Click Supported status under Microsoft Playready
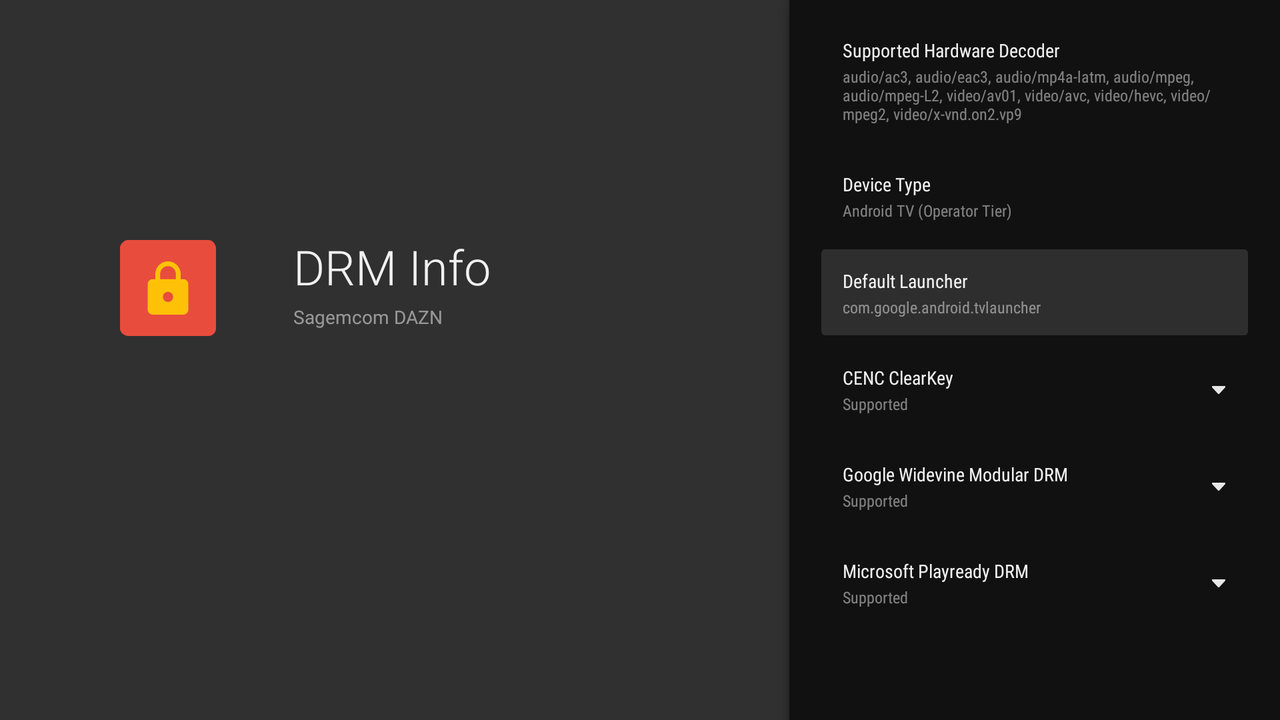Screen dimensions: 1280x720 click(x=875, y=598)
